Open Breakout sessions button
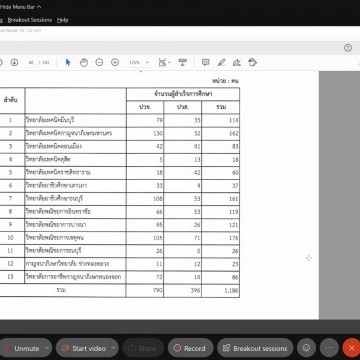The height and width of the screenshot is (360, 360). point(255,348)
